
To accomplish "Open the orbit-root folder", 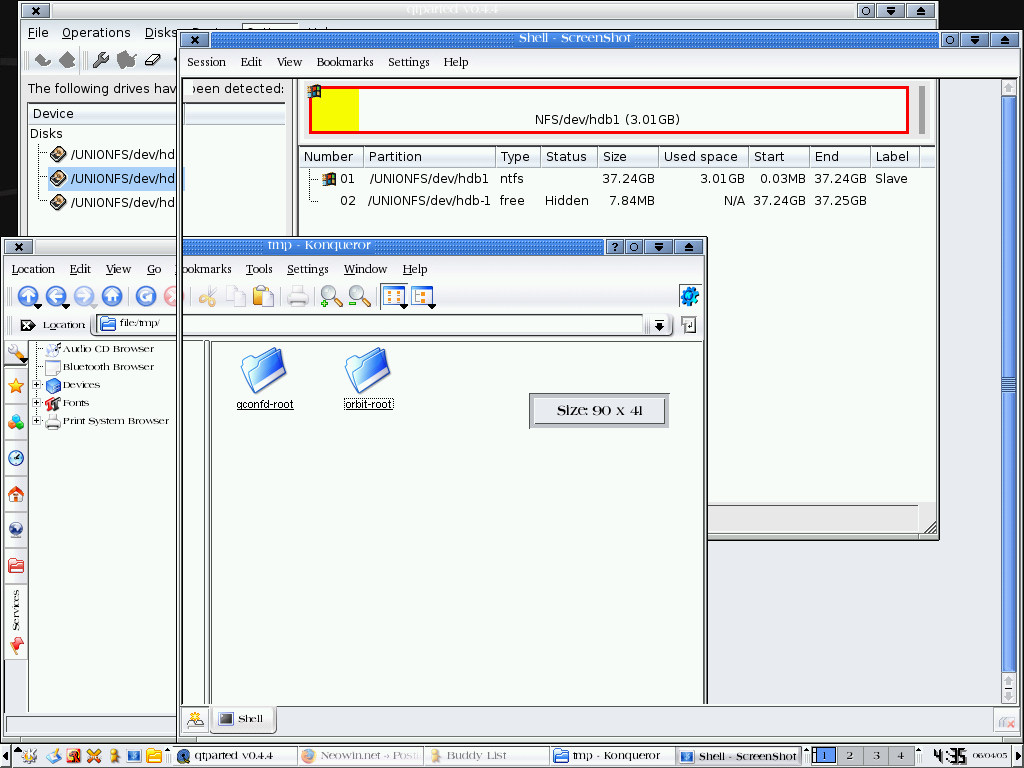I will [368, 370].
